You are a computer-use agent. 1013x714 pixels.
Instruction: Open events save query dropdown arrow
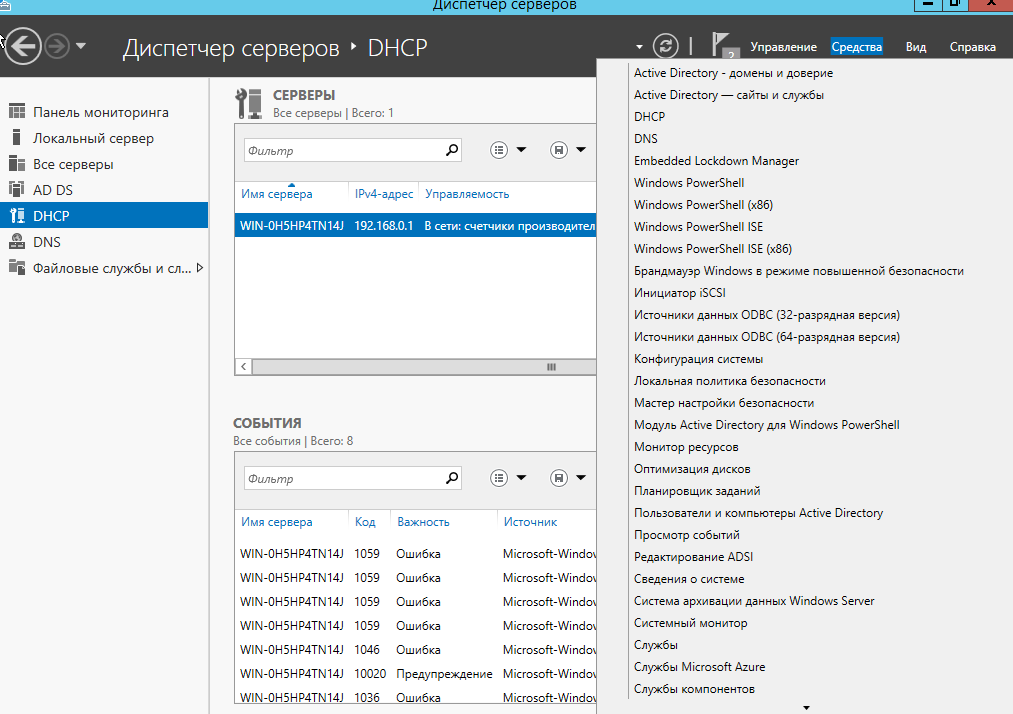(581, 478)
